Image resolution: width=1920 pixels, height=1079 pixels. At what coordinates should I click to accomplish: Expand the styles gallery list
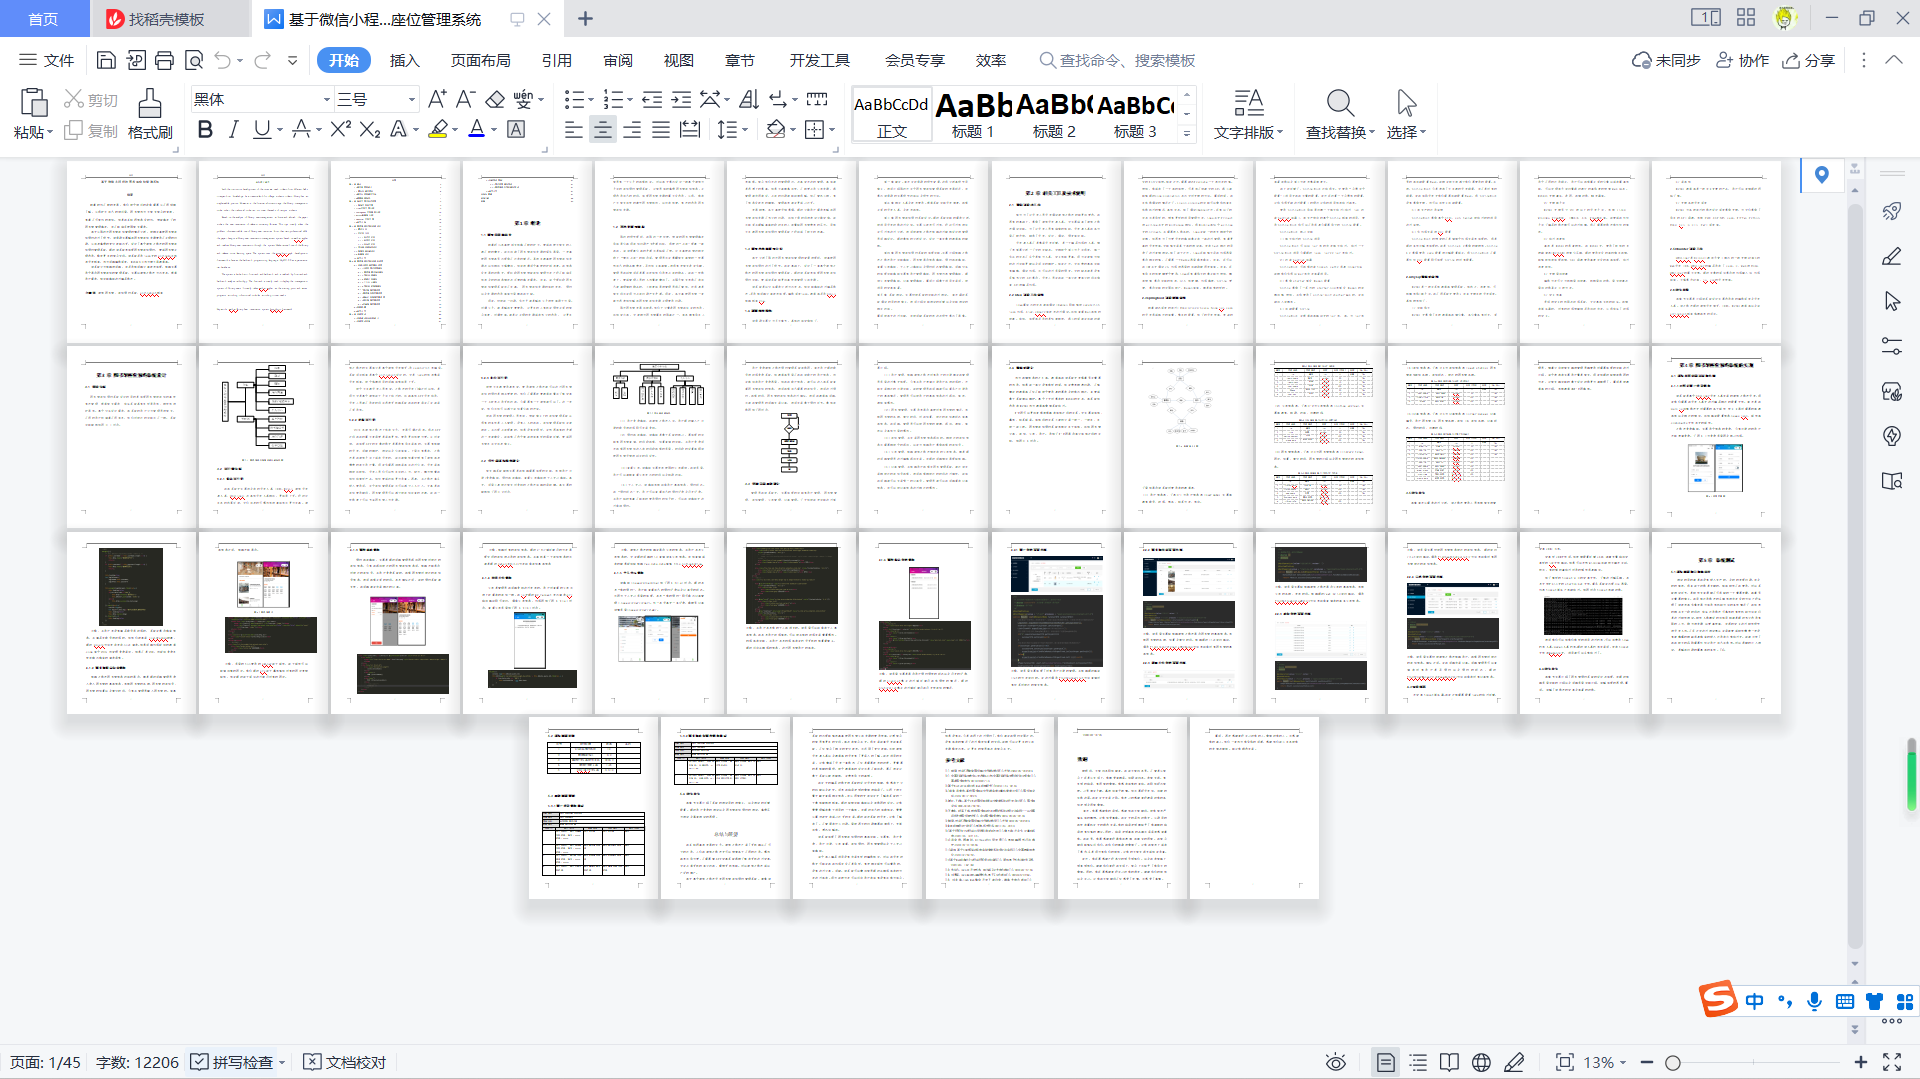coord(1187,133)
